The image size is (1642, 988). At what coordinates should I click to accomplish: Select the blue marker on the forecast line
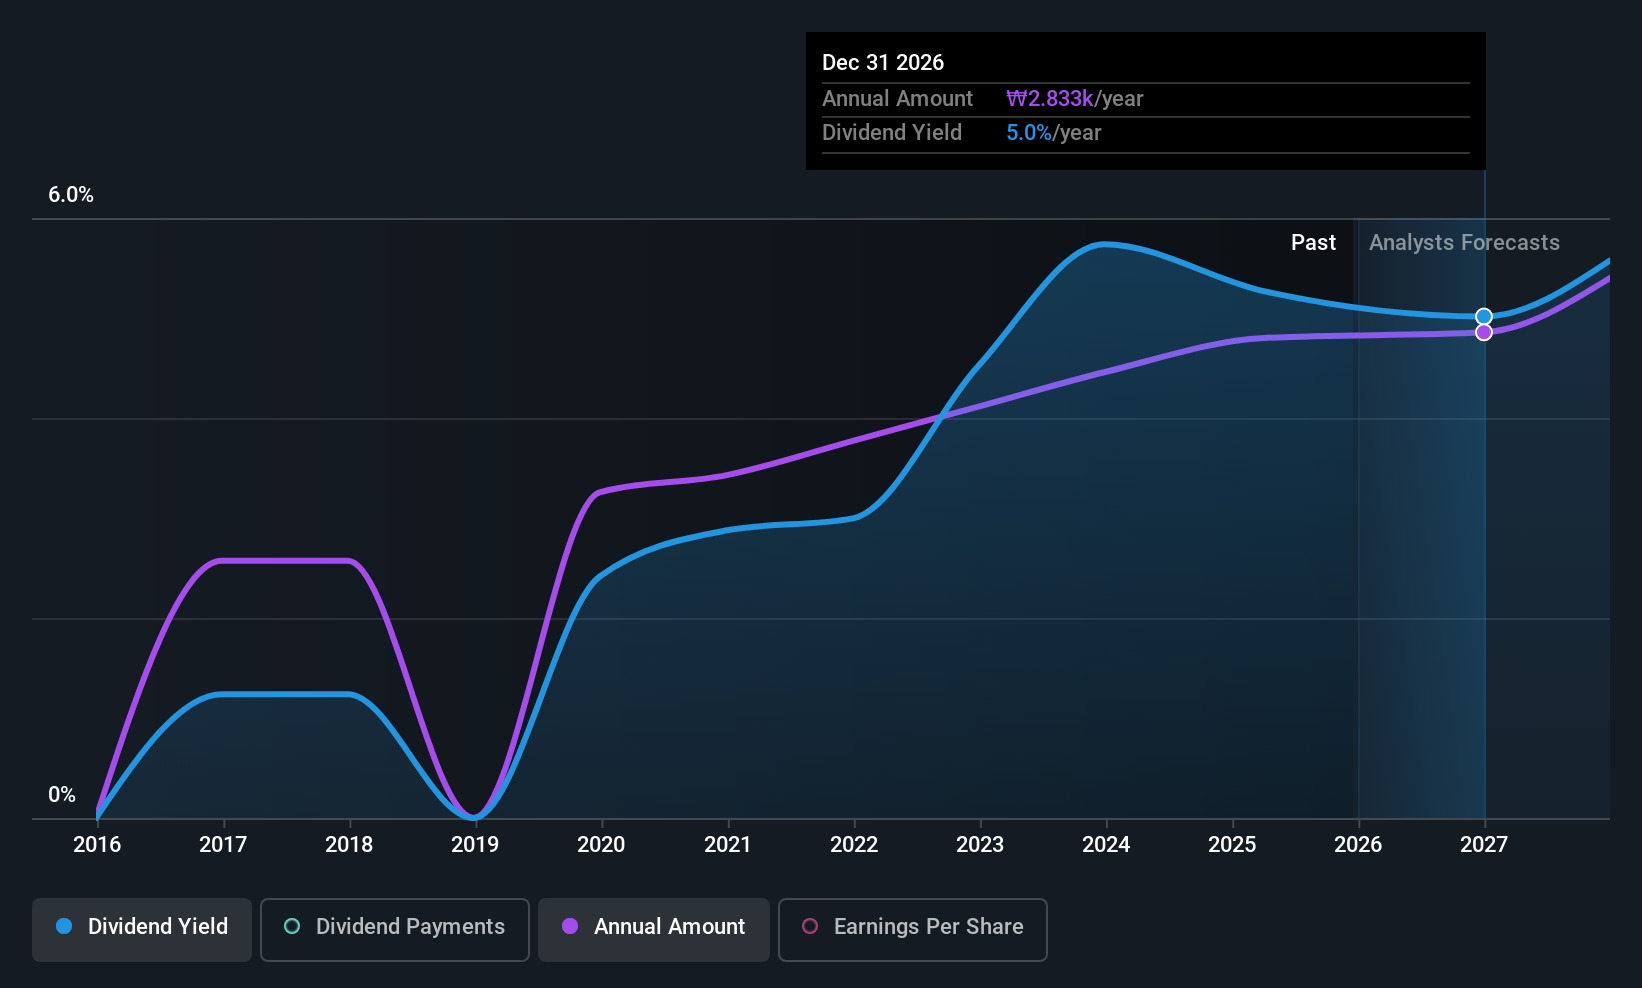1483,315
